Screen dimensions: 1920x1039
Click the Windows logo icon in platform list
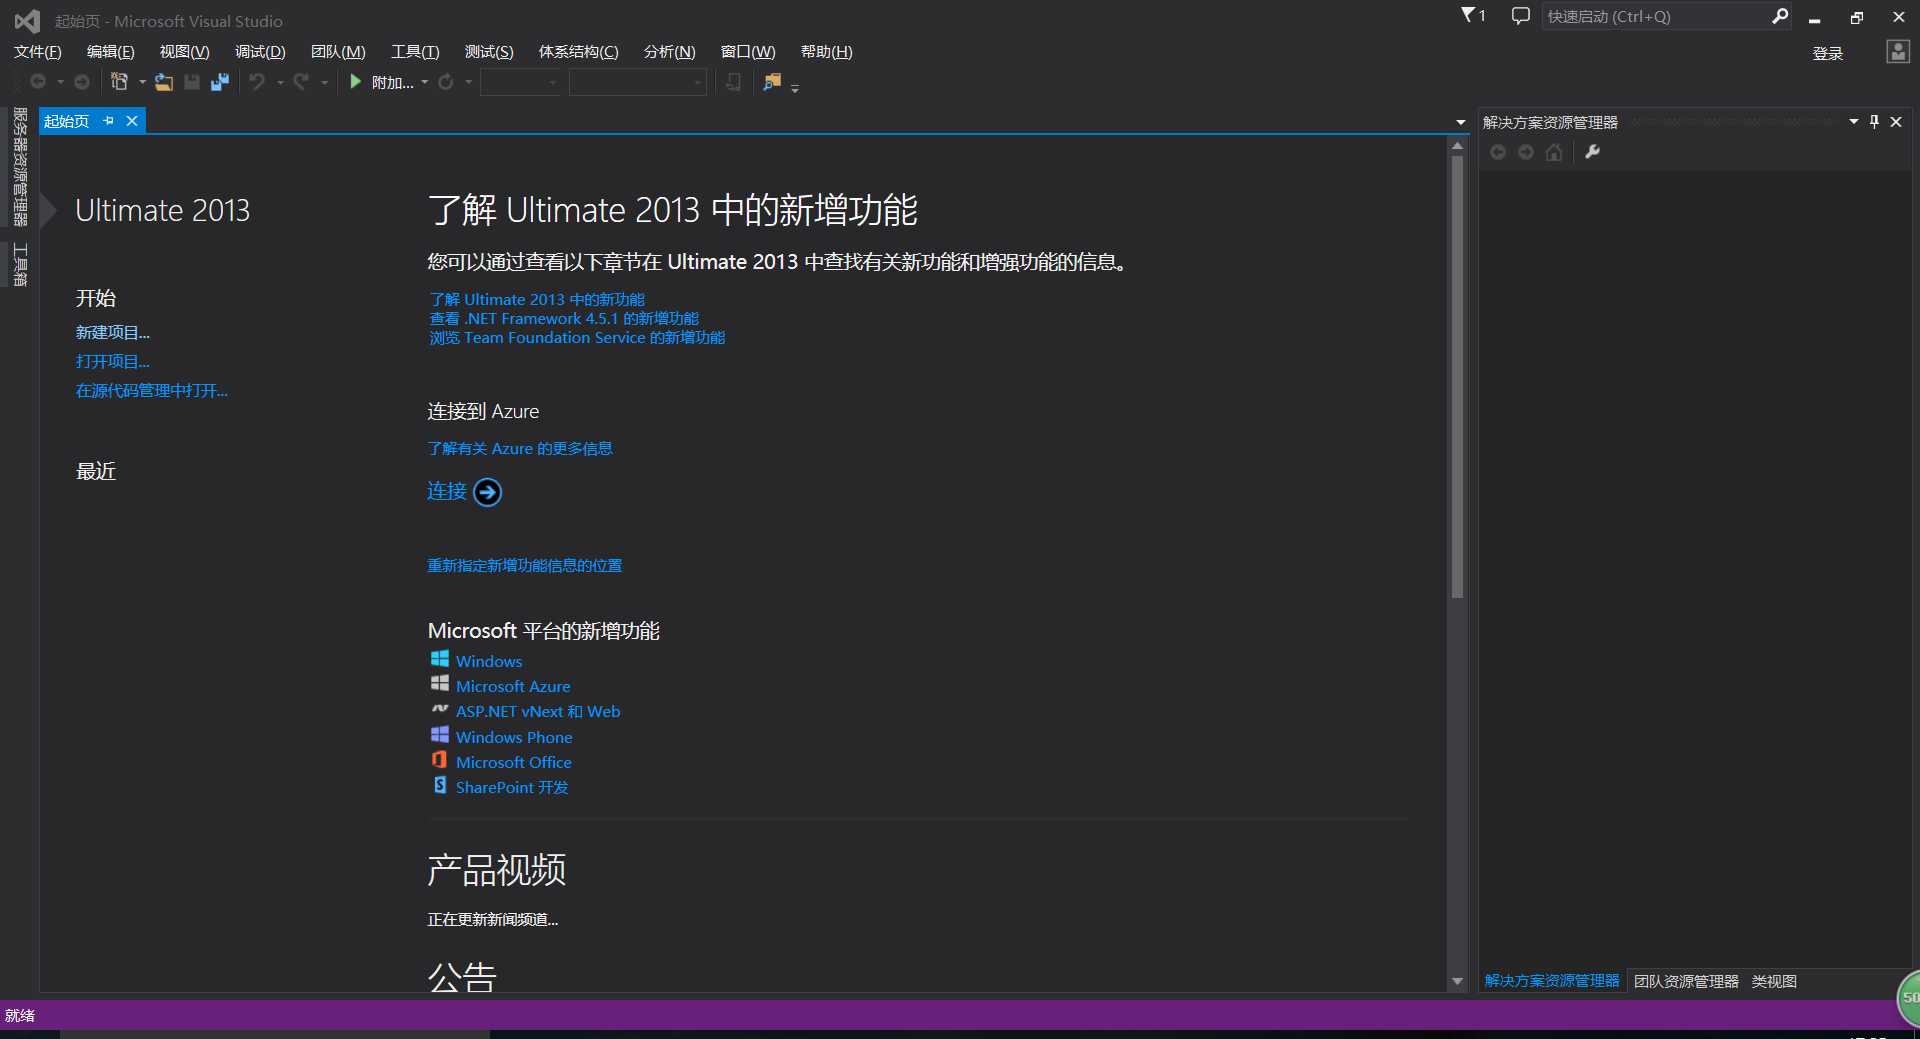click(x=440, y=658)
